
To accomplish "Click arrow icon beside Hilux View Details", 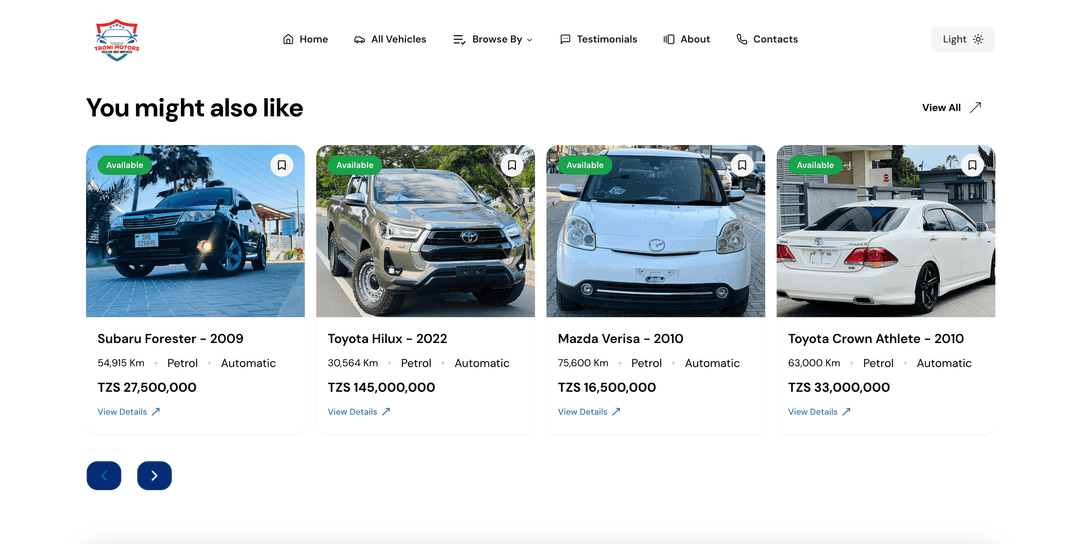I will click(x=386, y=412).
